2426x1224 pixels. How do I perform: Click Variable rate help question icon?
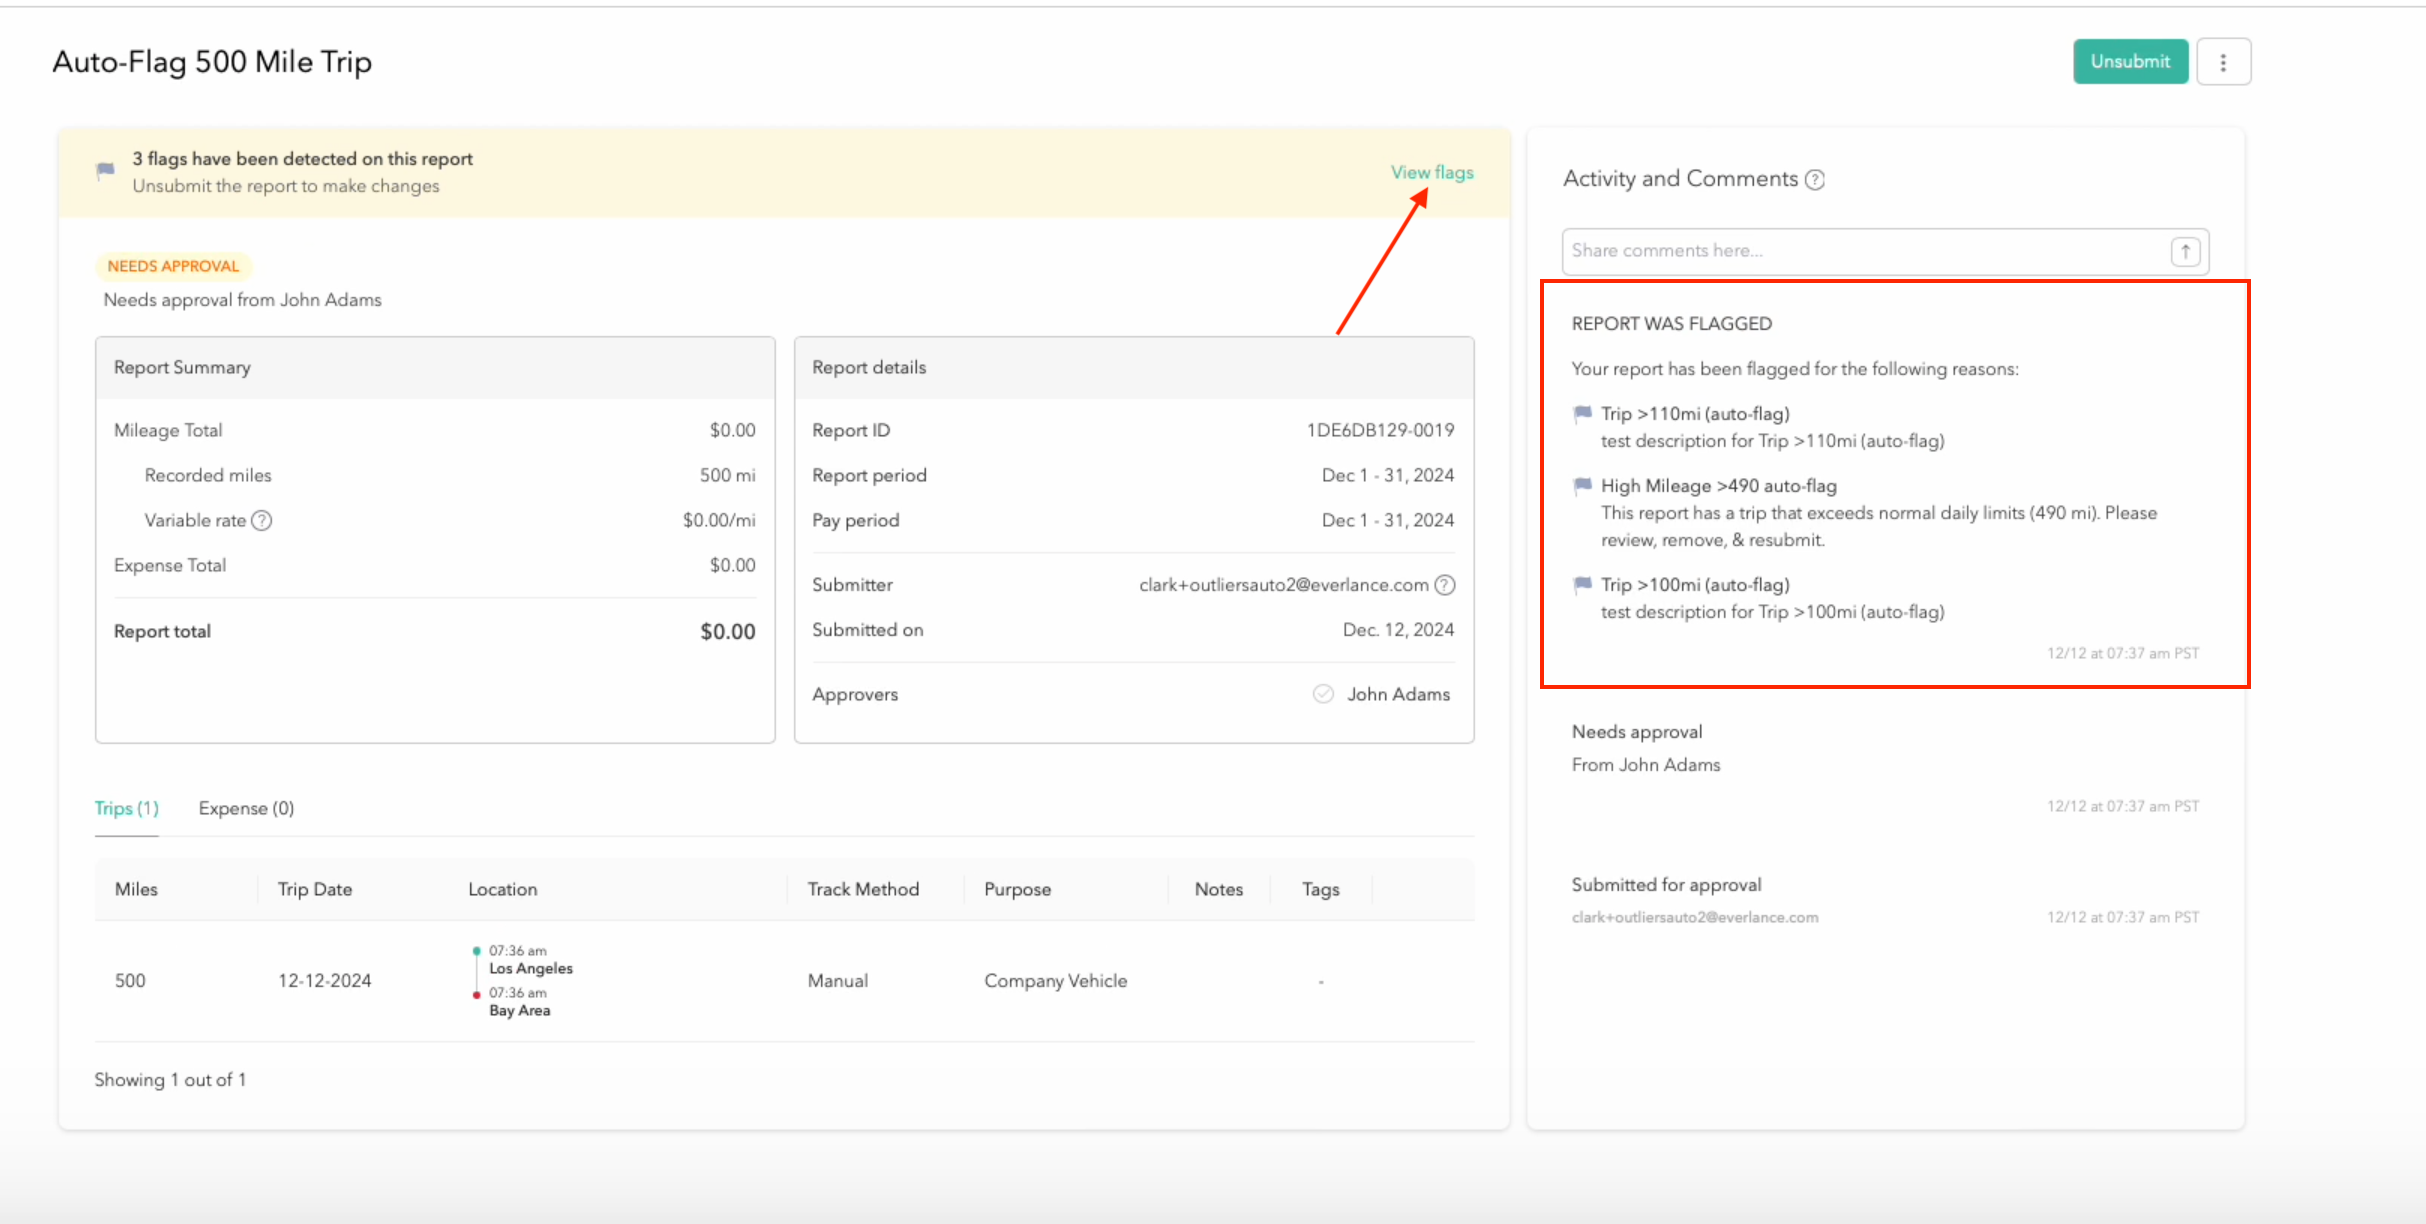(x=262, y=521)
